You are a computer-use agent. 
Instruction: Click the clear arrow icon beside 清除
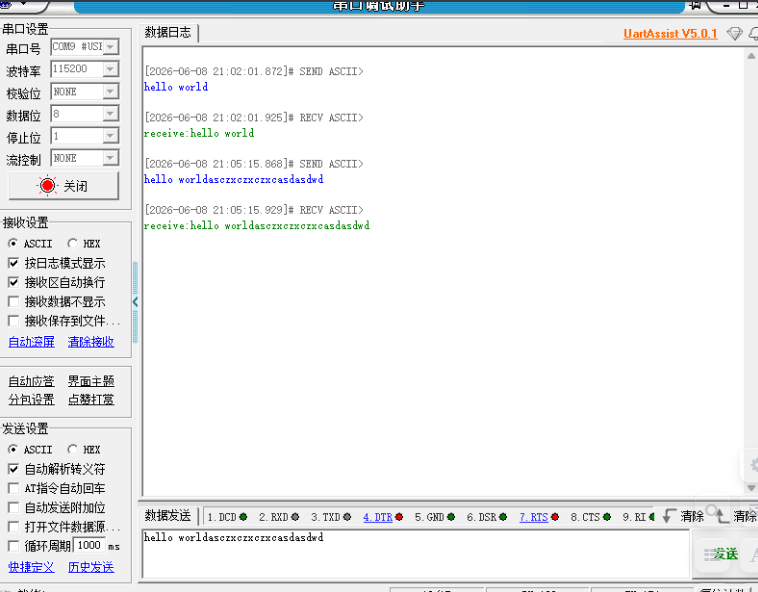point(669,516)
